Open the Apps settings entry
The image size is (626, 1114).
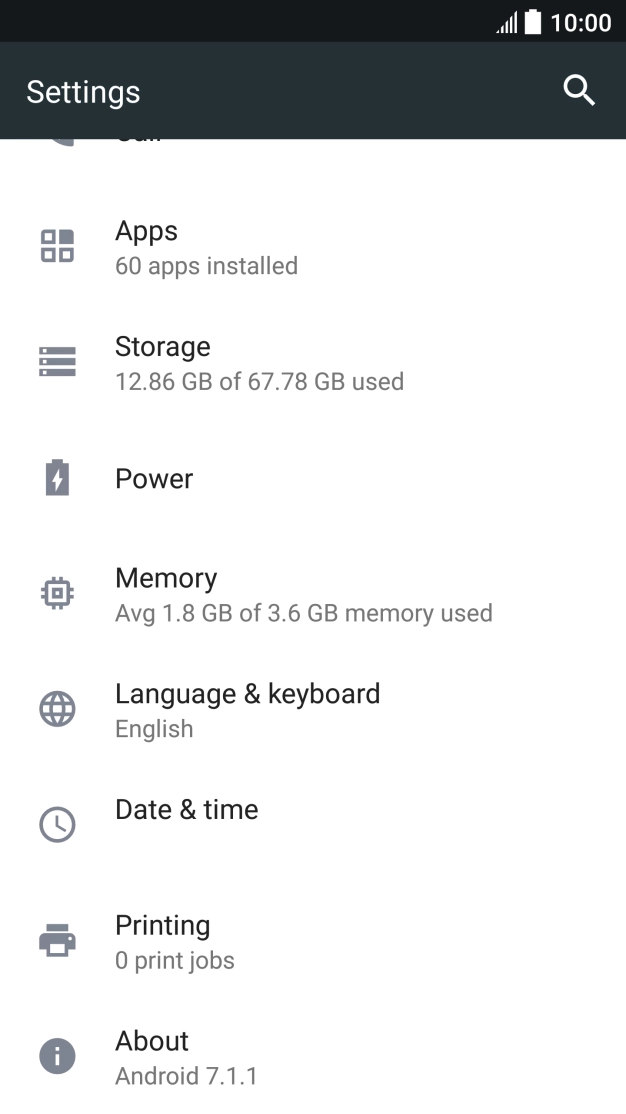[313, 247]
